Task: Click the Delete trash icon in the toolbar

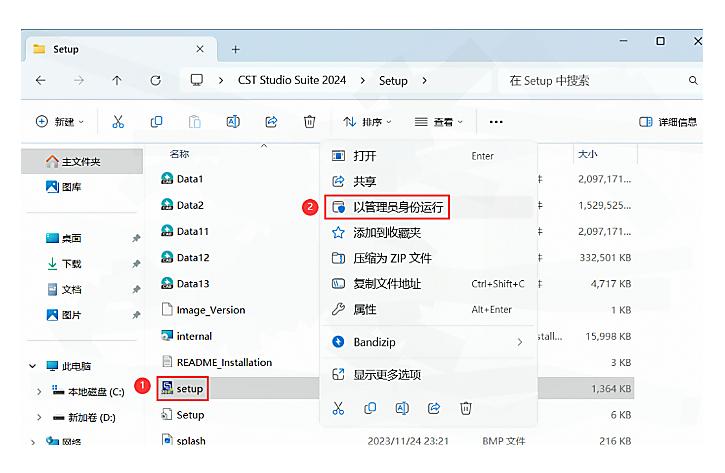Action: (x=309, y=122)
